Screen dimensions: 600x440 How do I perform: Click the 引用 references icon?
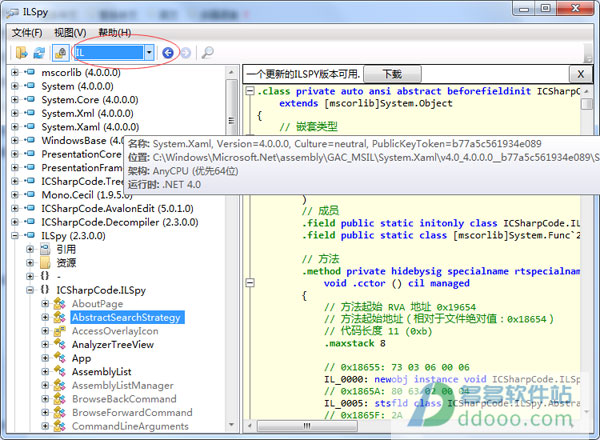point(45,249)
